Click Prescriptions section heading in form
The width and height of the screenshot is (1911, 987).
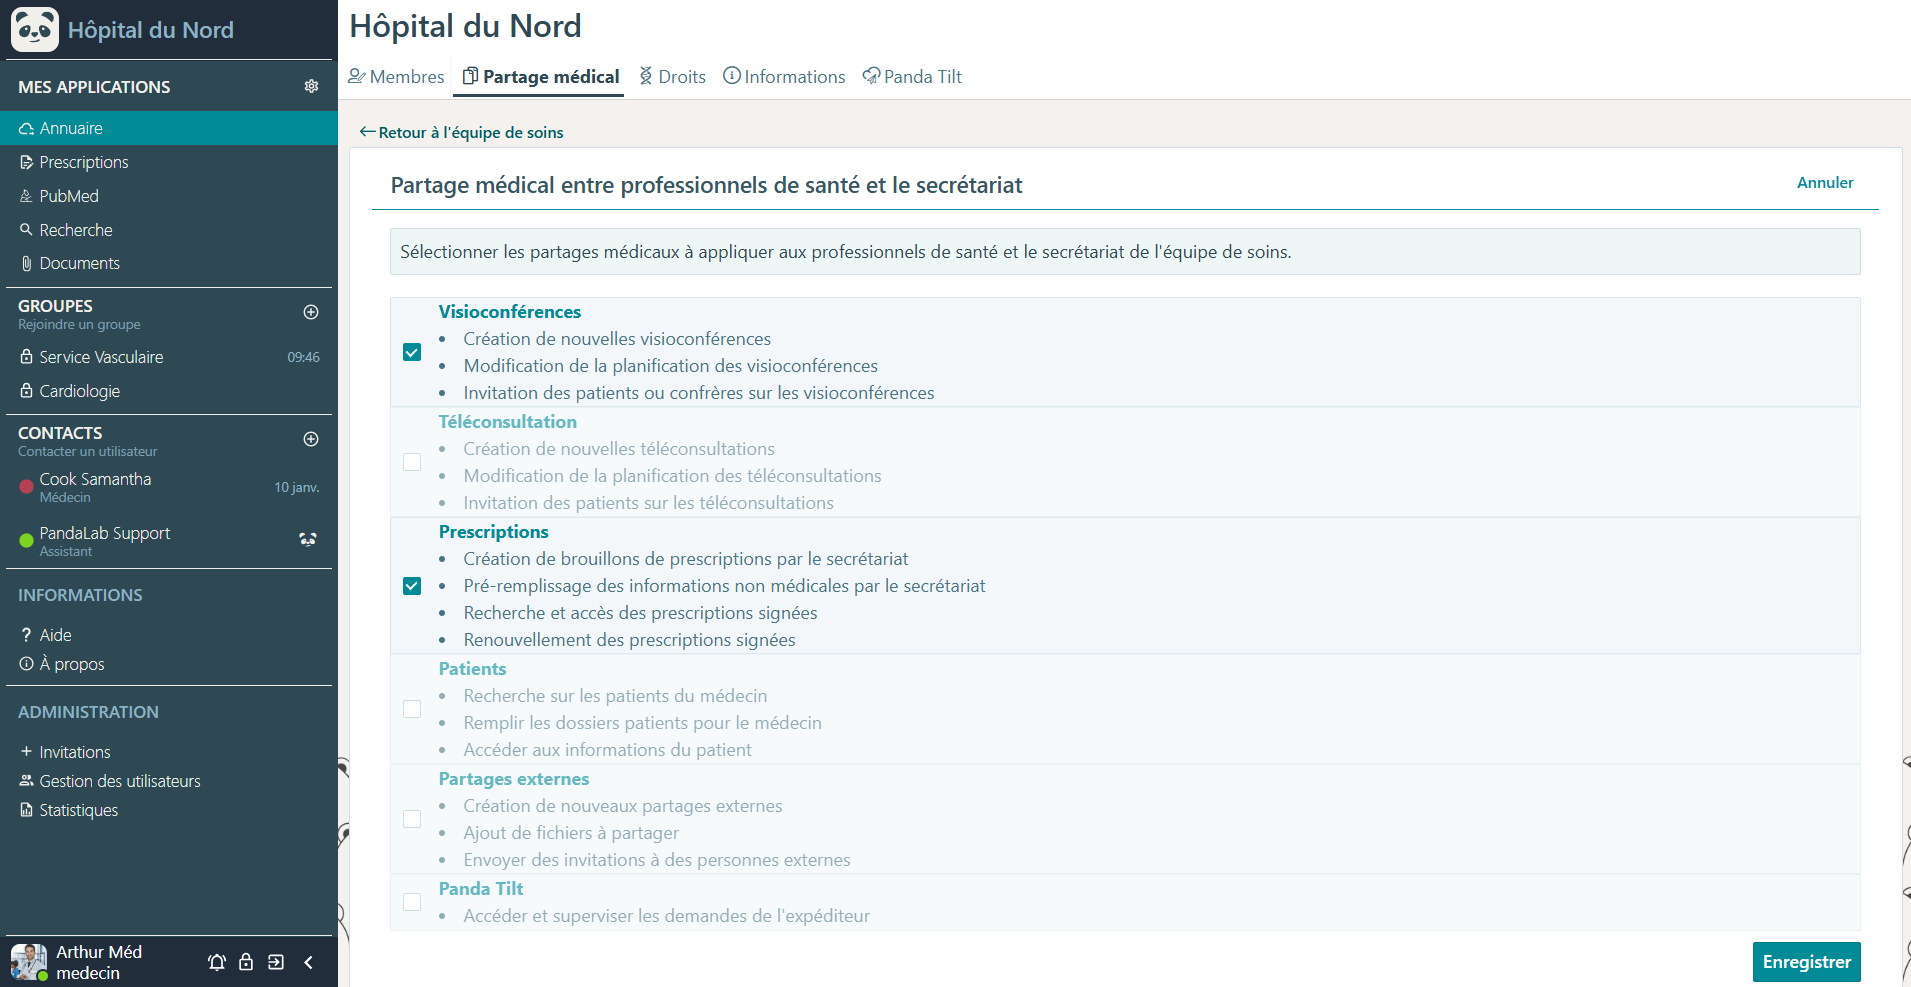click(494, 532)
